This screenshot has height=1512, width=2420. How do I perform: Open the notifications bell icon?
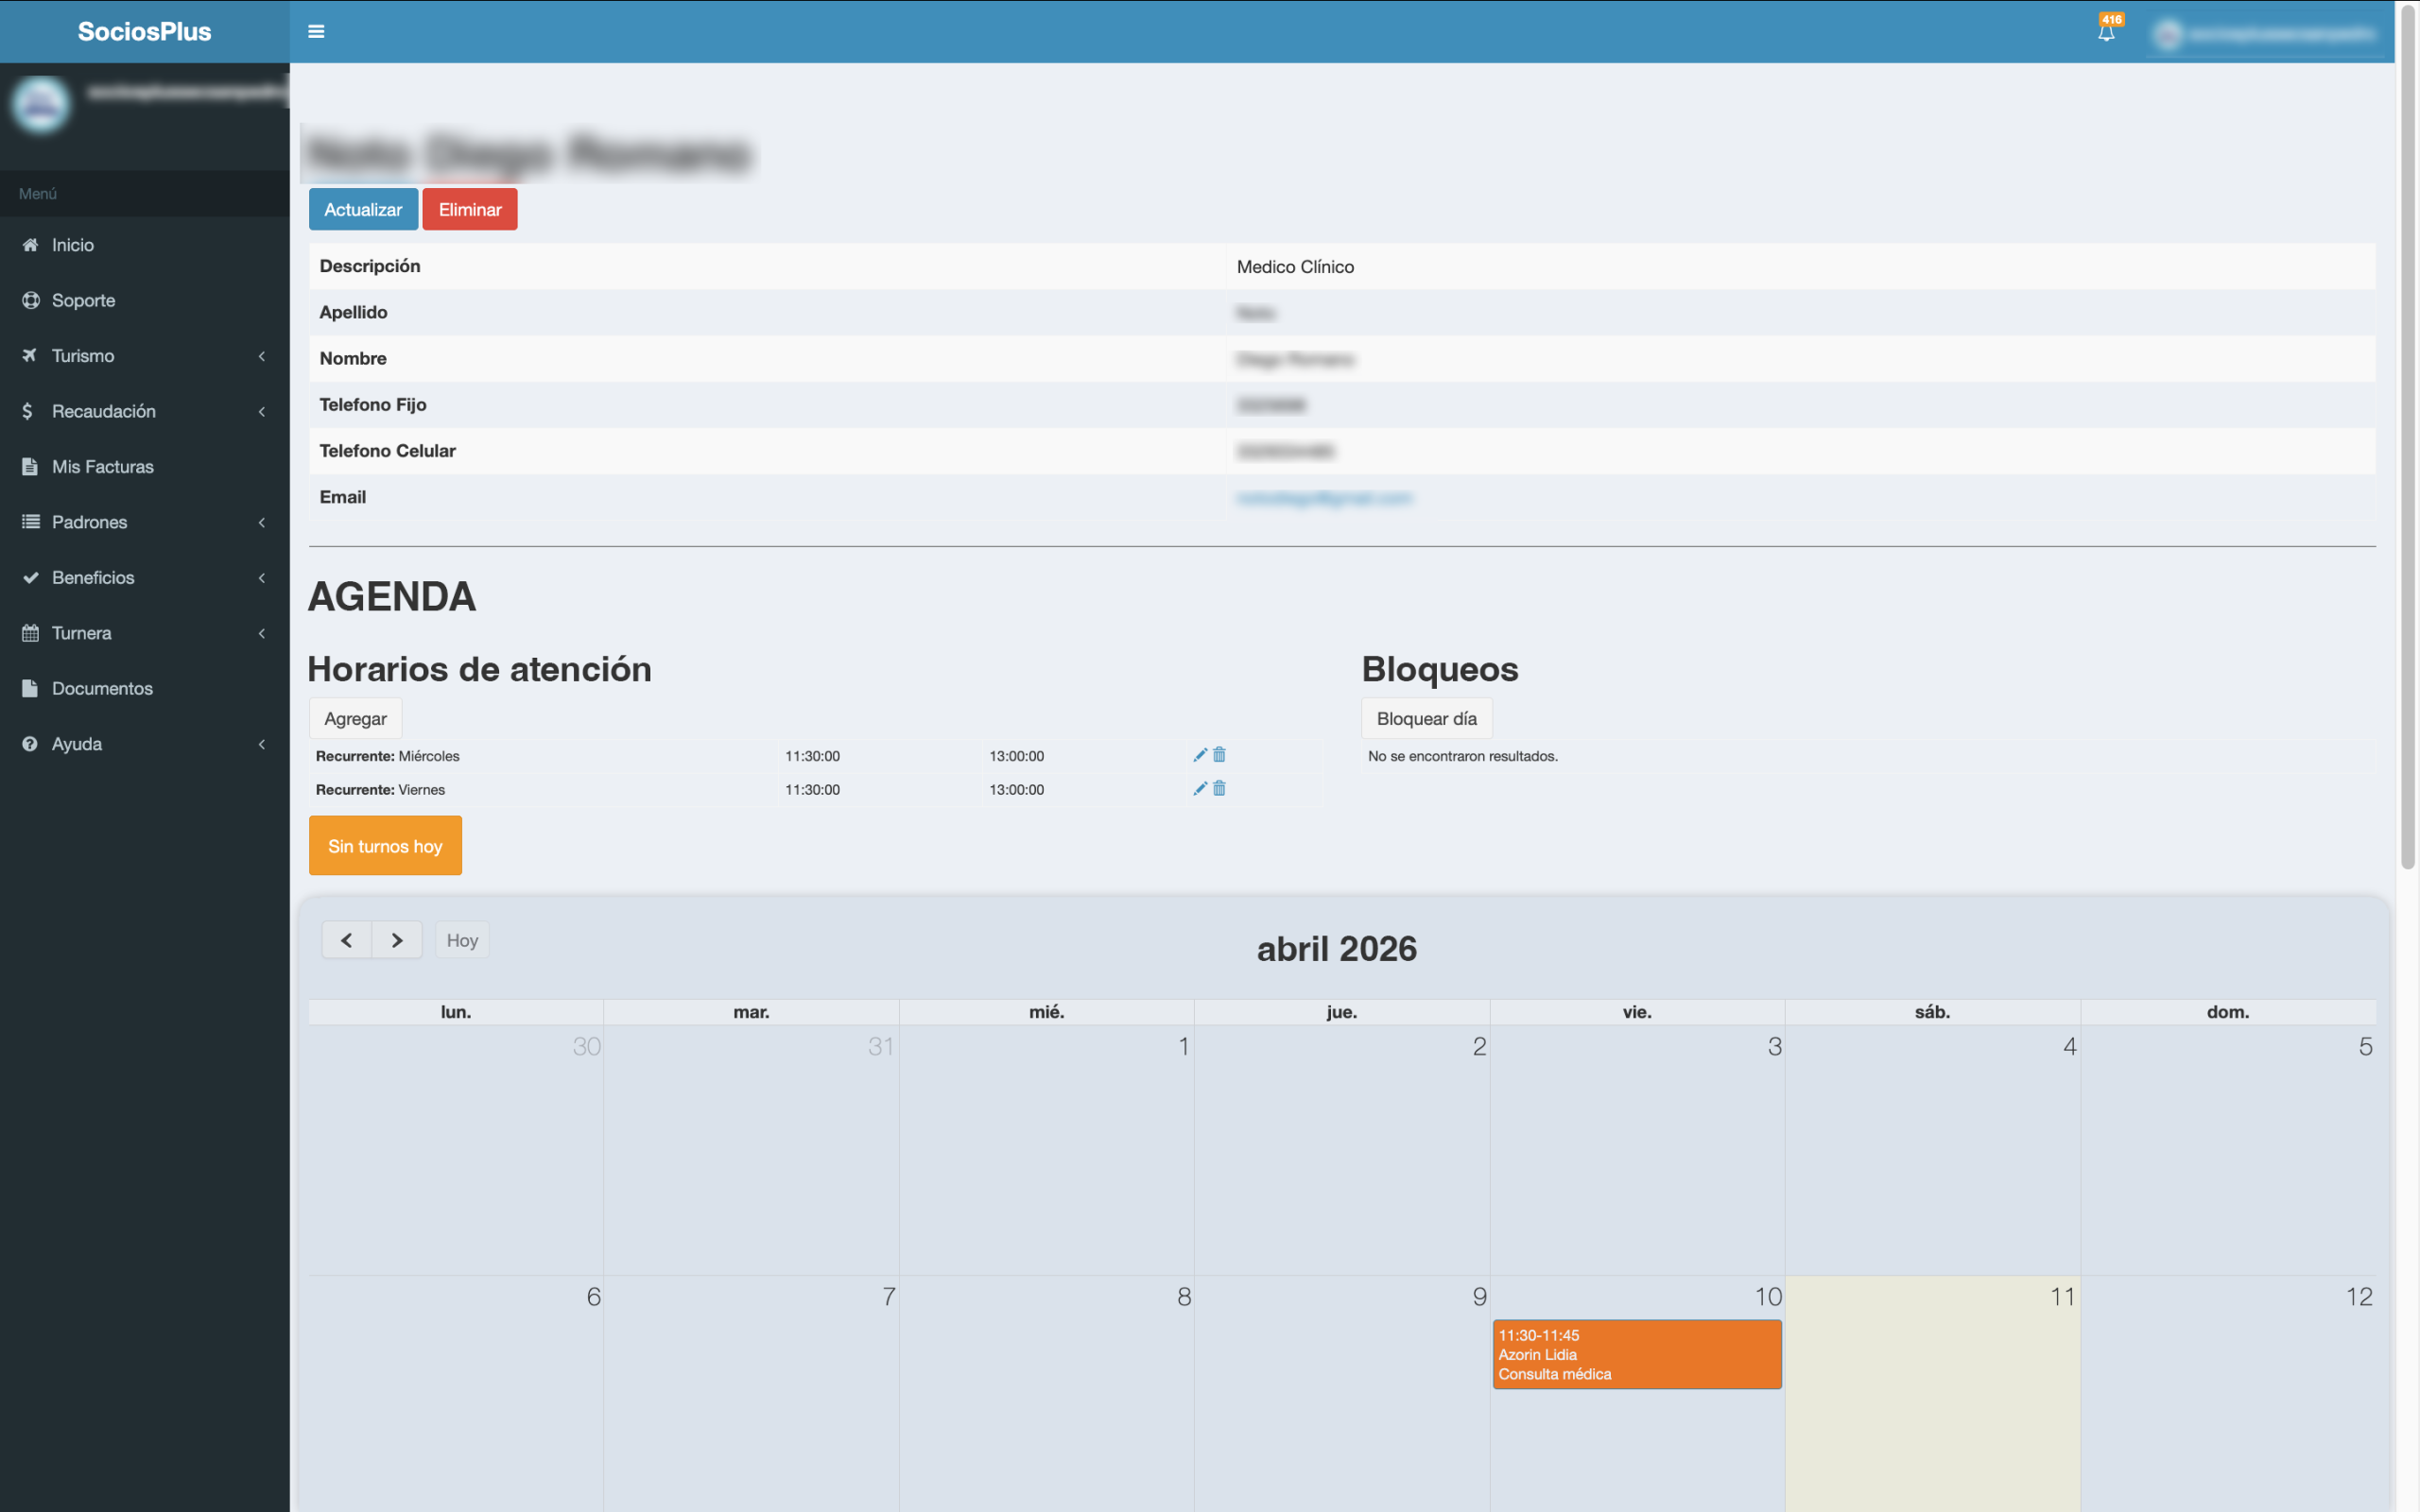click(x=2106, y=32)
